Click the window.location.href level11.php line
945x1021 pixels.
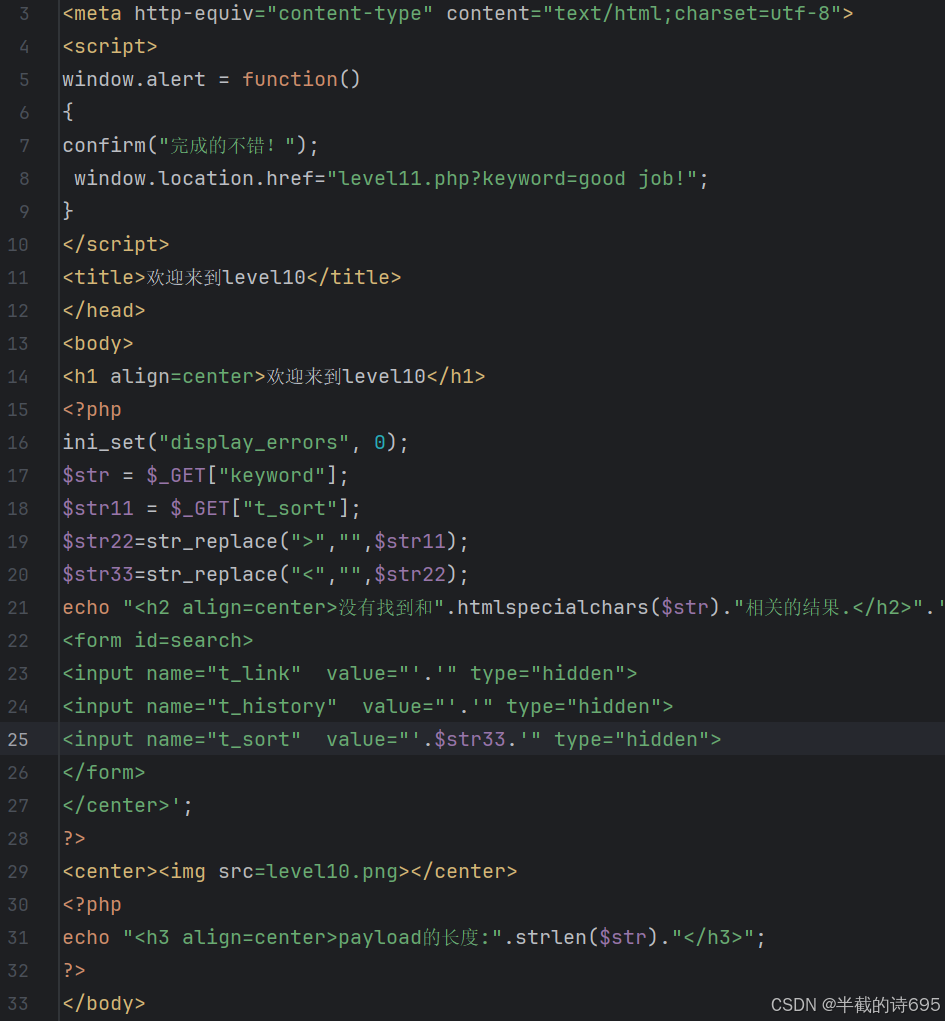coord(391,178)
